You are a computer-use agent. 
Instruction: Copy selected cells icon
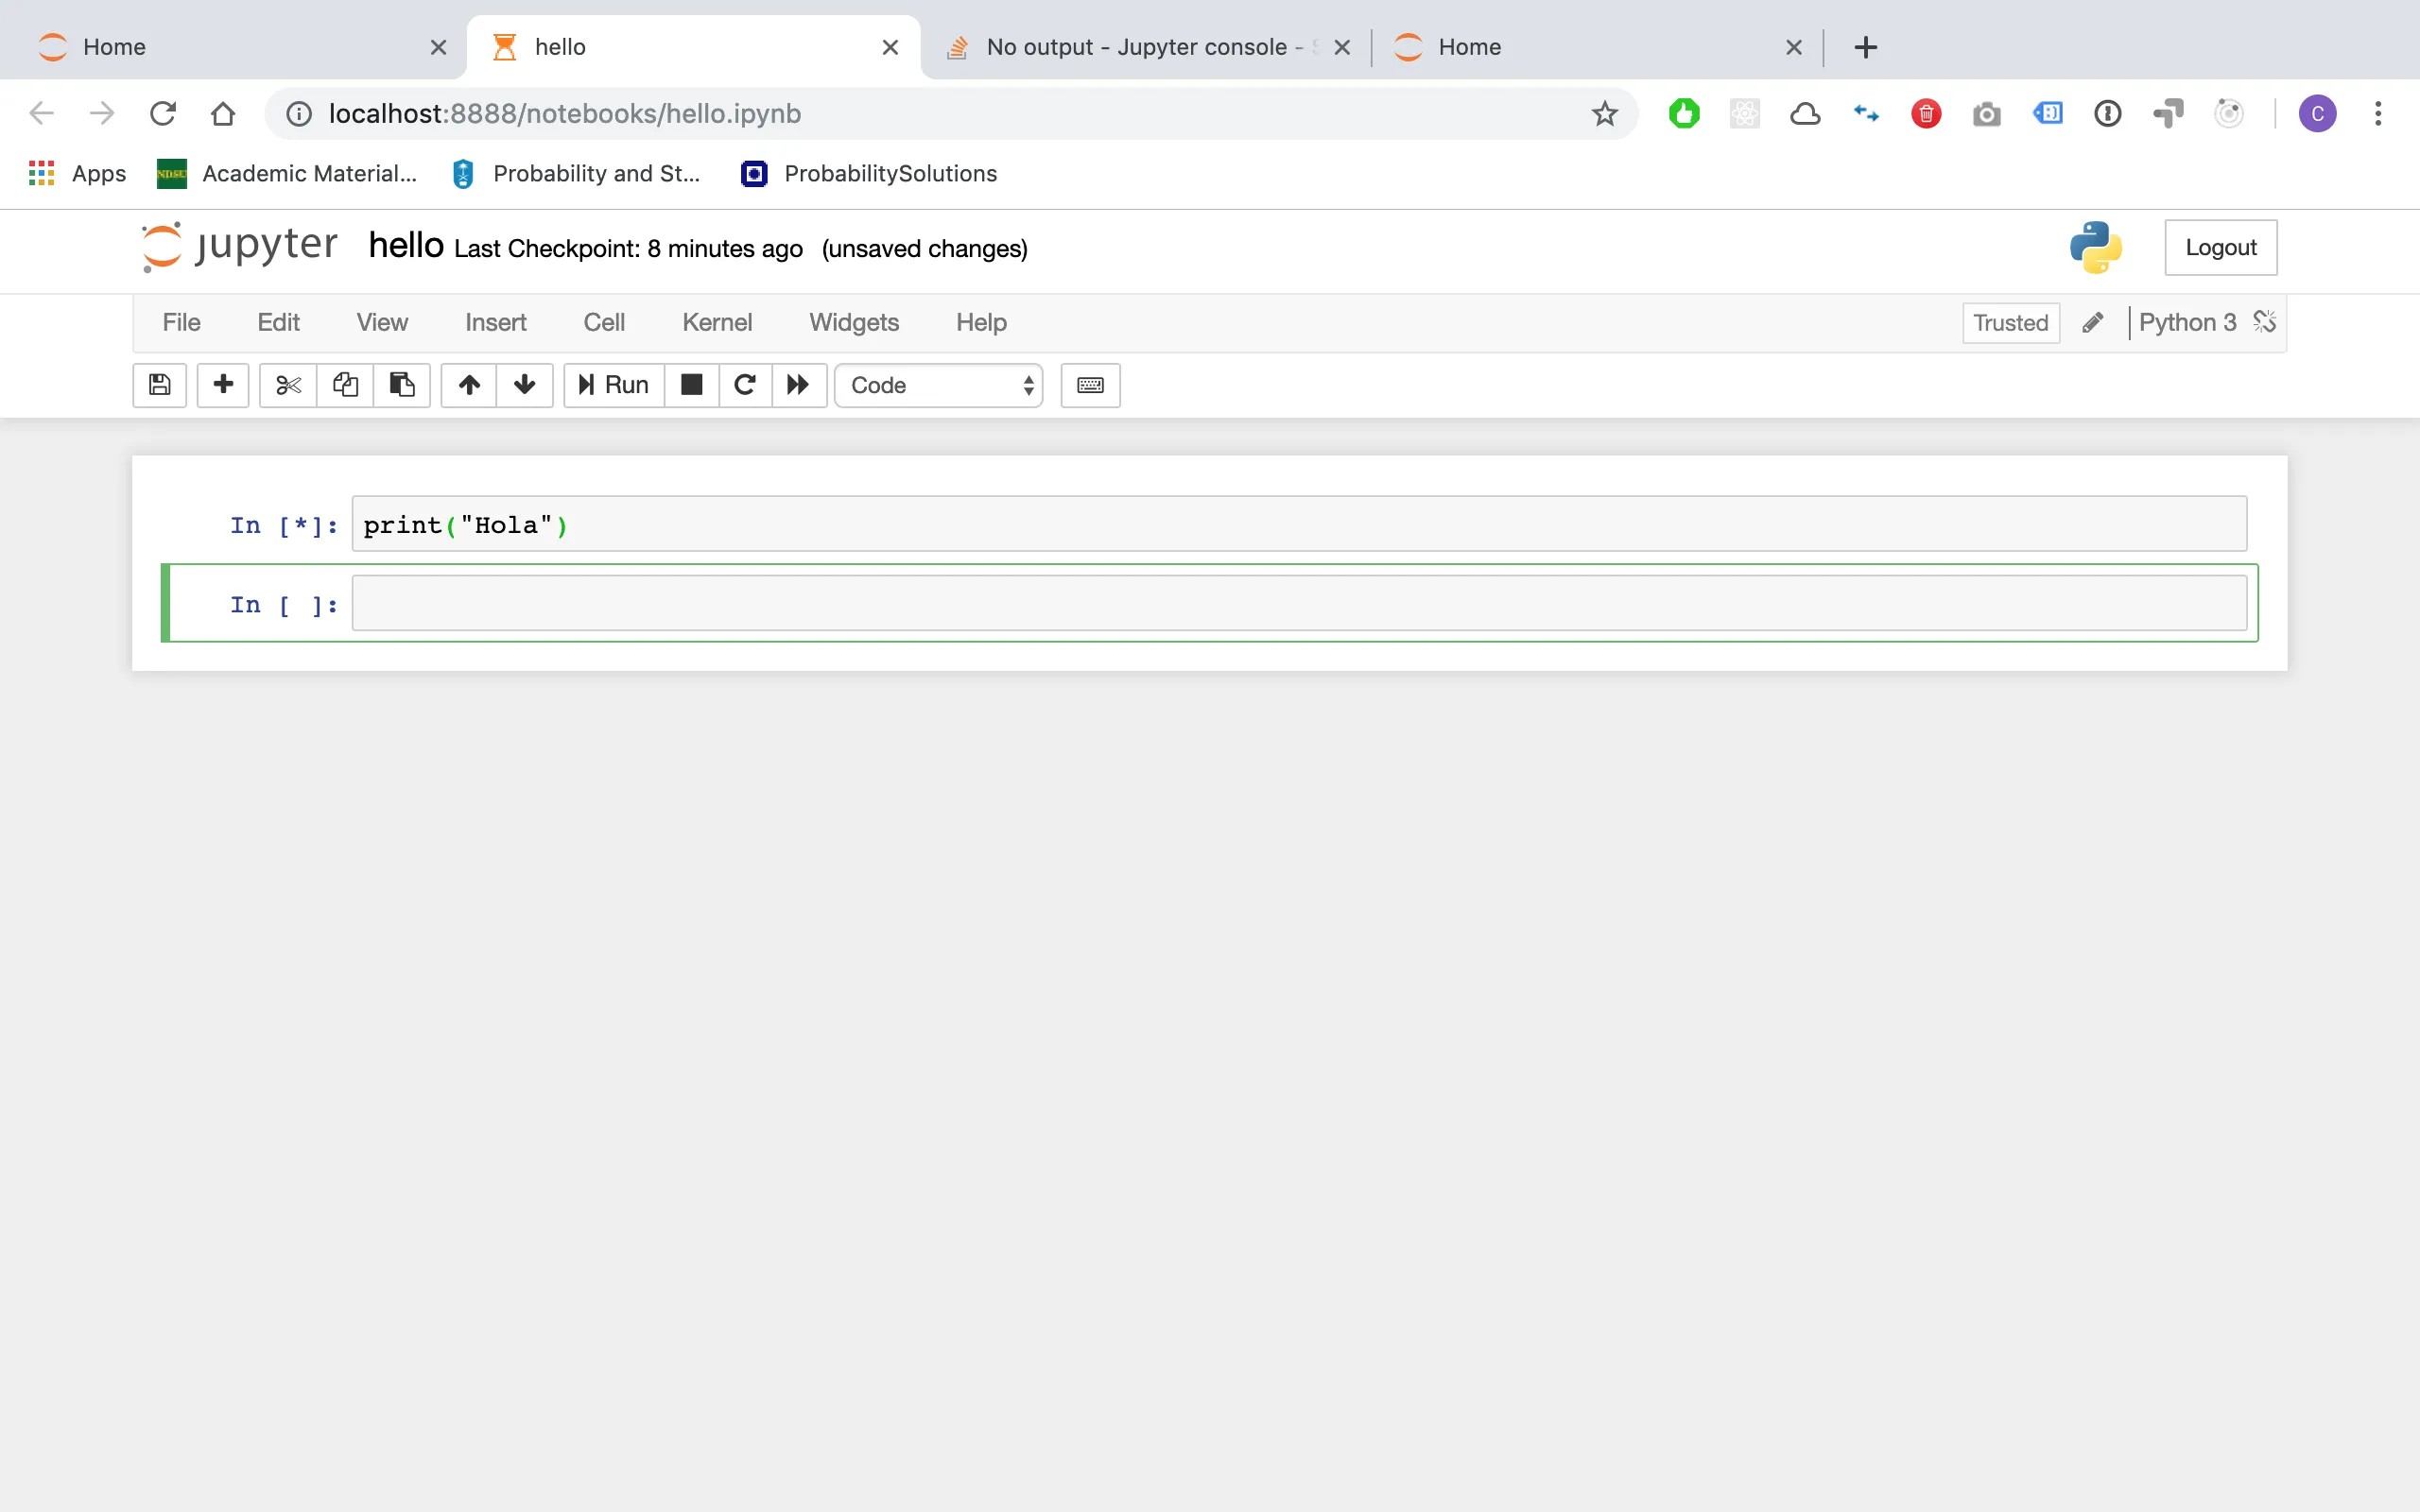tap(345, 385)
